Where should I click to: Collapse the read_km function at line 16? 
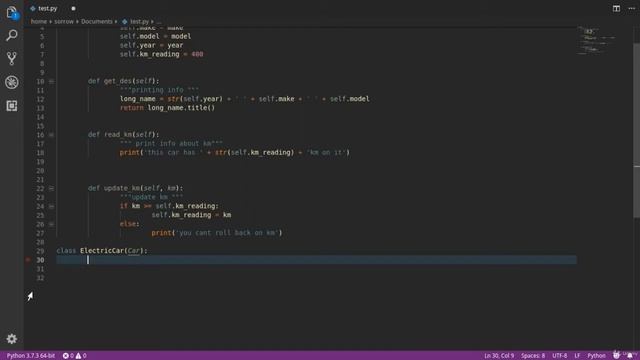coord(51,135)
